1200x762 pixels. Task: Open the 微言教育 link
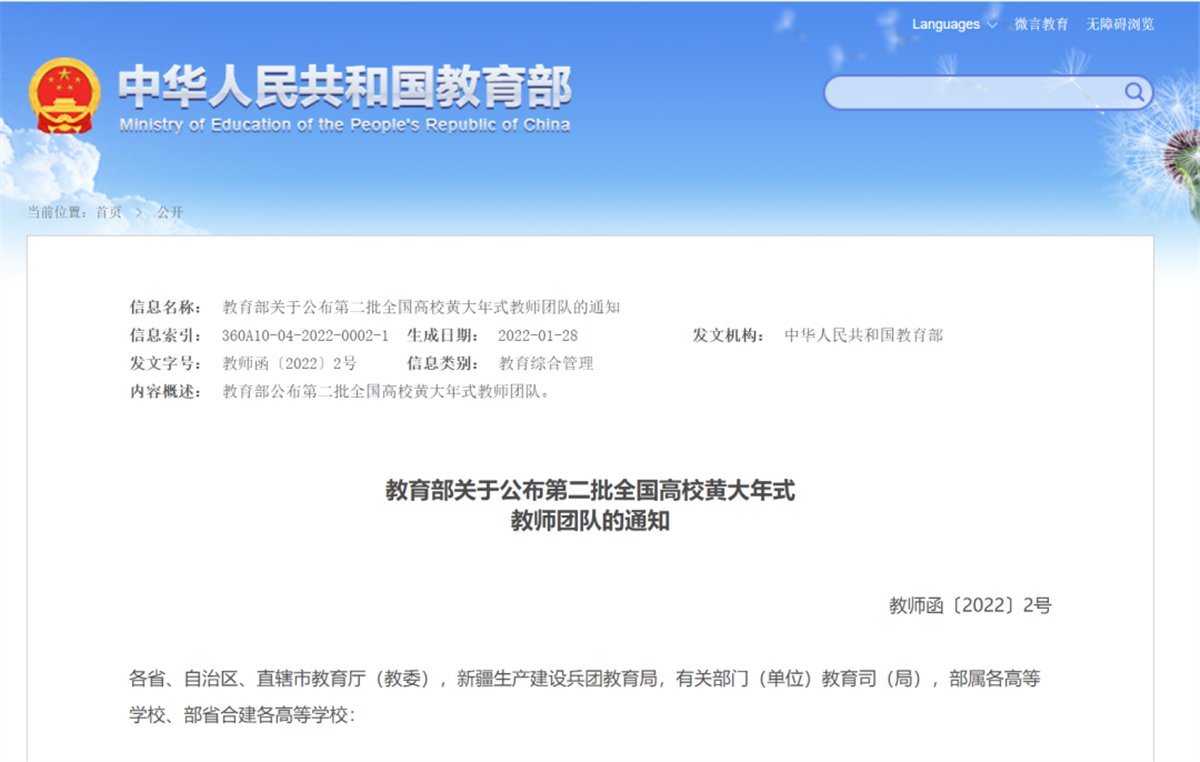(x=1041, y=24)
